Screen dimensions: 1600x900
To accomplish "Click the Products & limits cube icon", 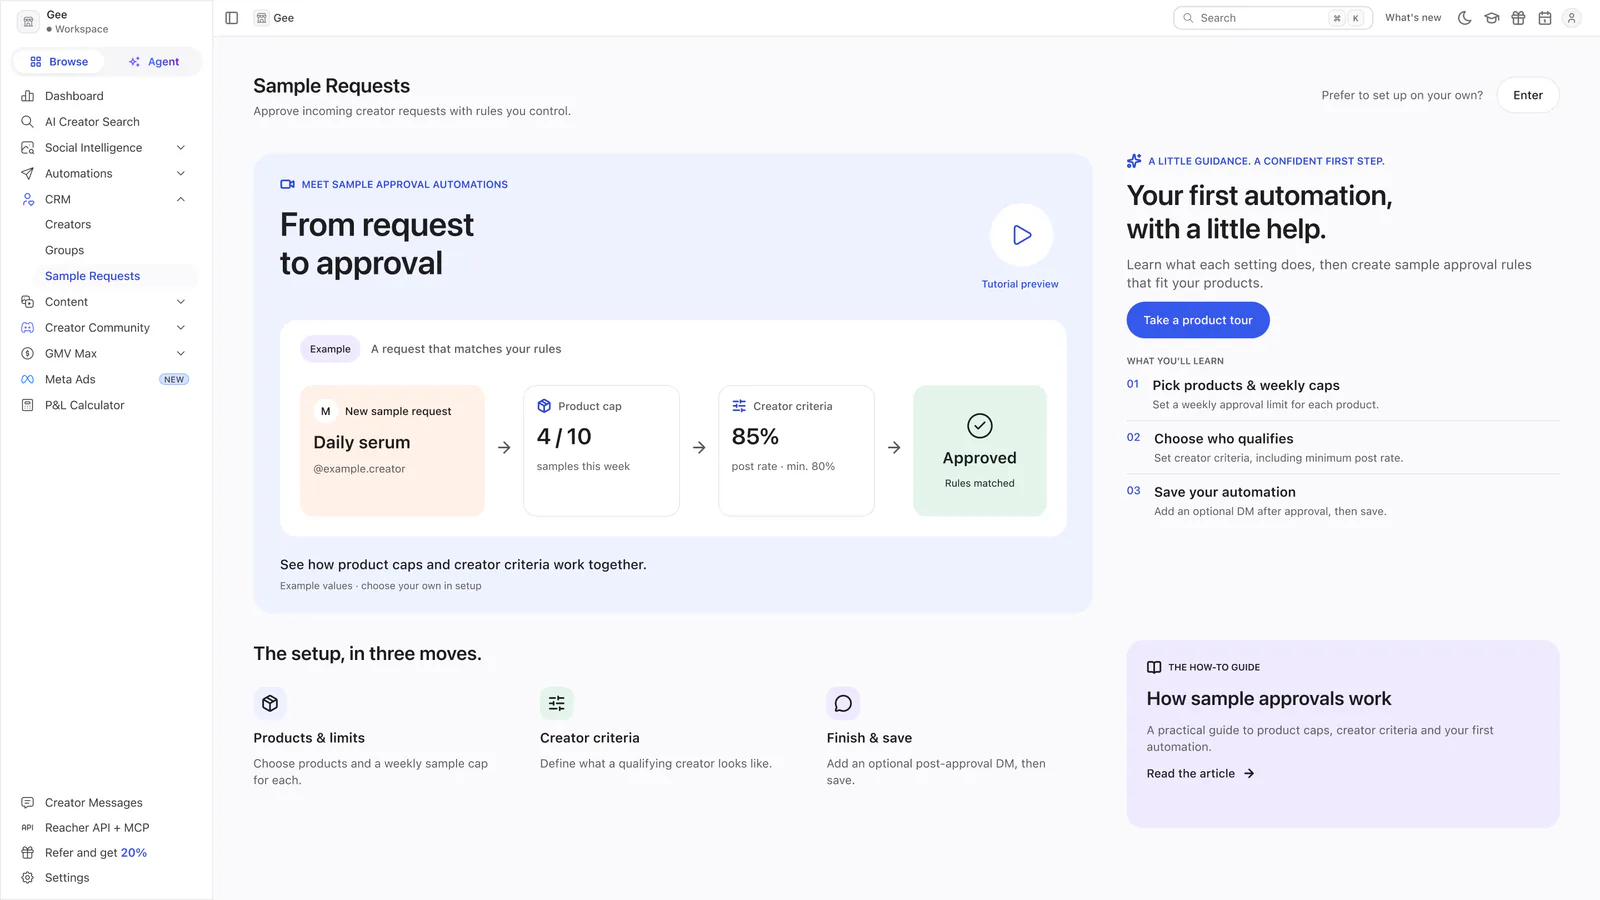I will click(x=270, y=703).
